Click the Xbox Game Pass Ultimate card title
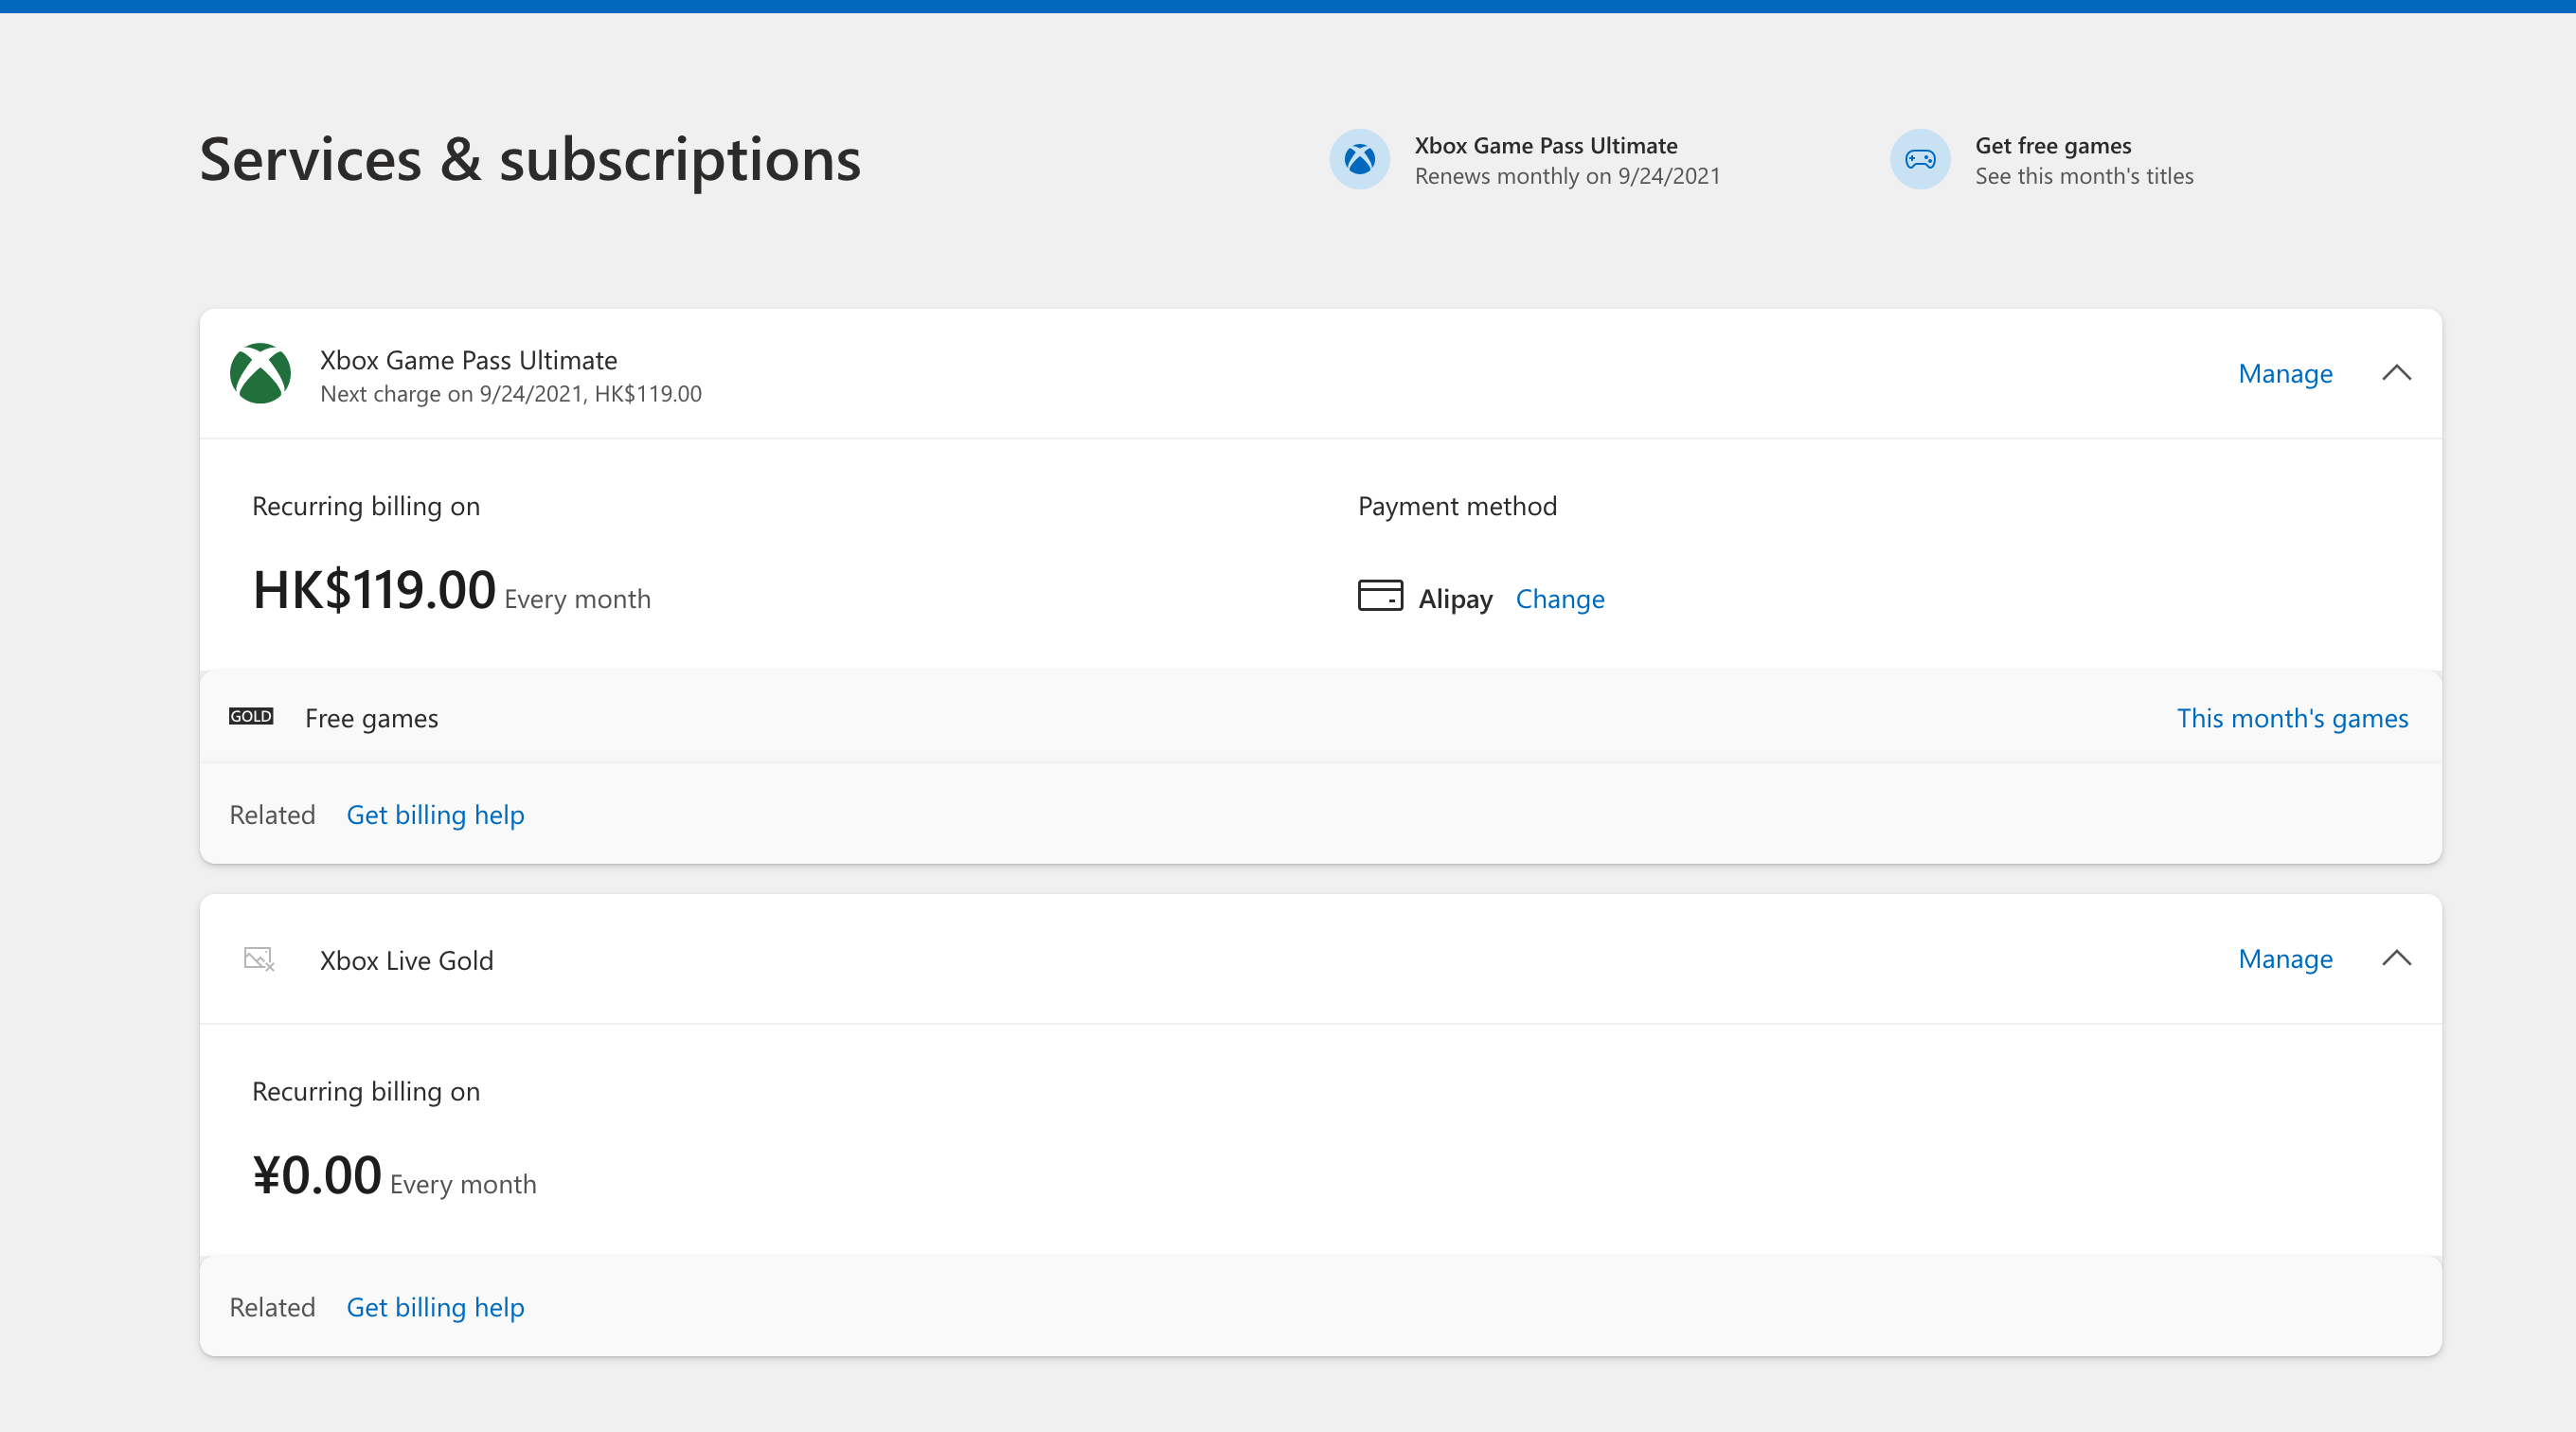This screenshot has width=2576, height=1432. [469, 360]
